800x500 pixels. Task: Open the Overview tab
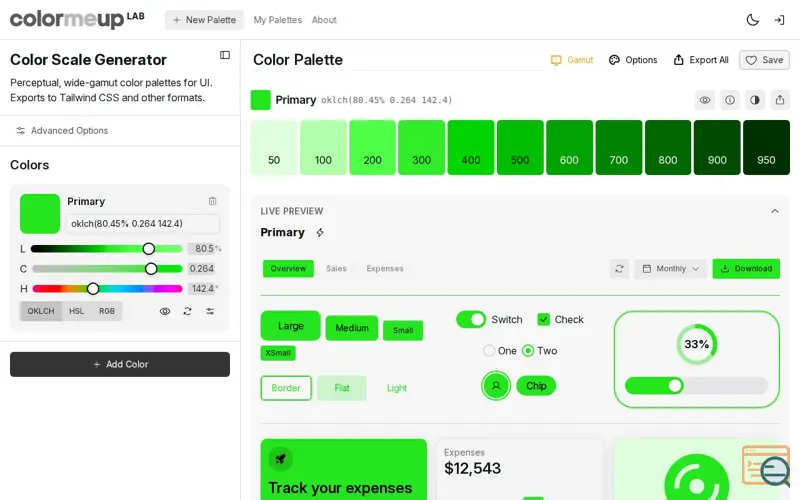pyautogui.click(x=288, y=268)
